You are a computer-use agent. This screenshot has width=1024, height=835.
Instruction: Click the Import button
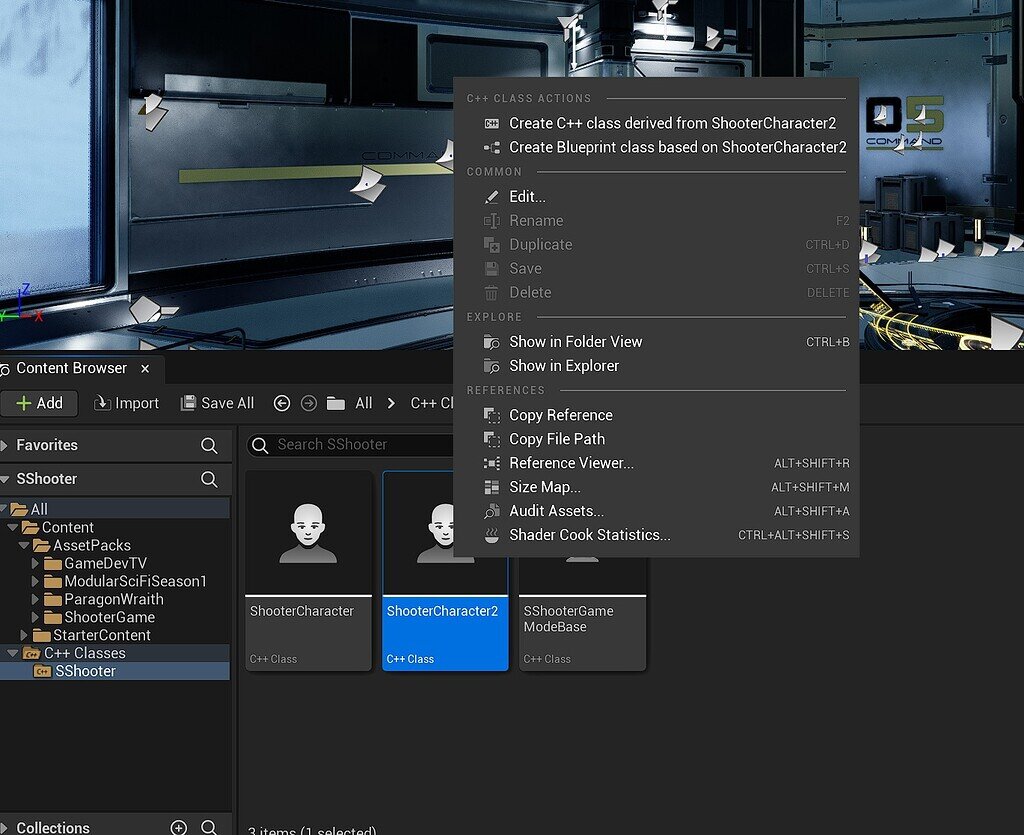coord(126,403)
